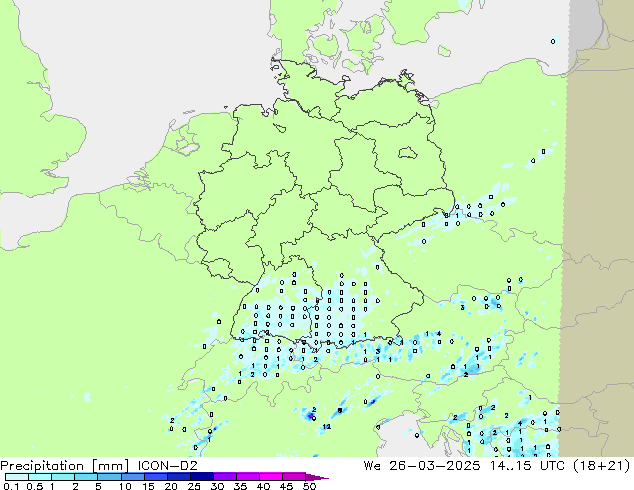
Task: Click the 0.5–1 mm legend color swatch
Action: click(40, 477)
